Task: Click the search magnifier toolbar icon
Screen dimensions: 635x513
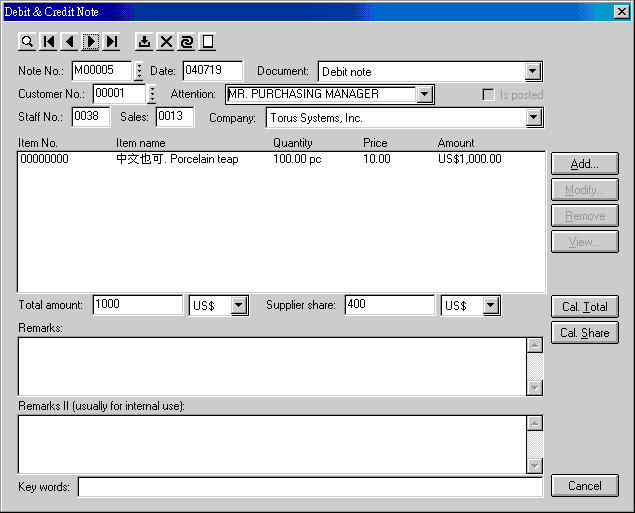Action: point(27,42)
